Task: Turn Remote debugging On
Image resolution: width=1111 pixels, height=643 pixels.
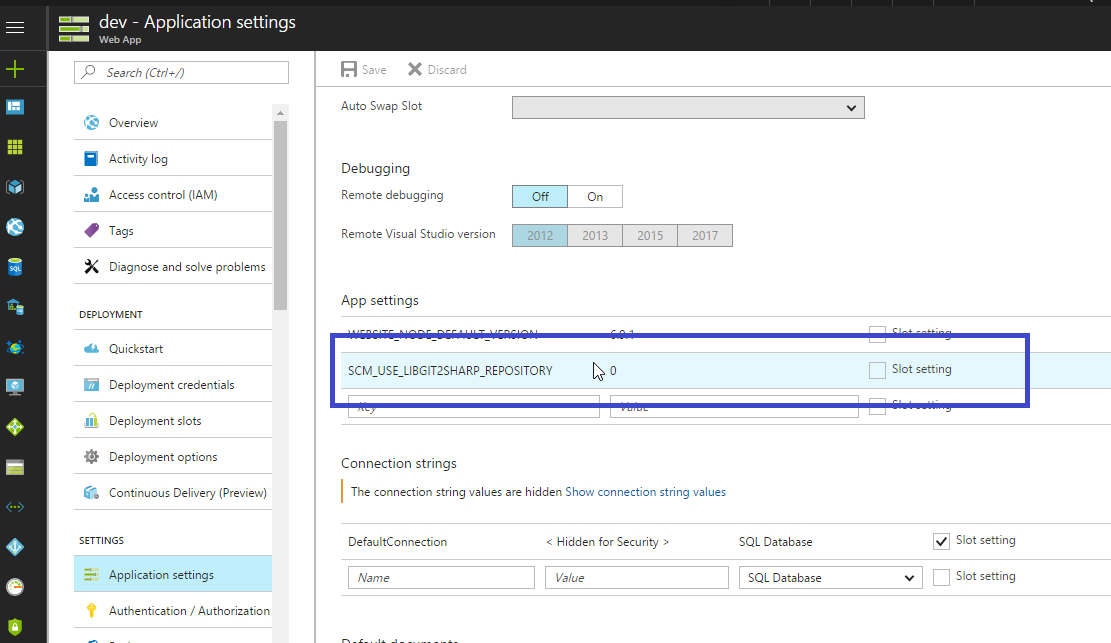Action: (x=595, y=197)
